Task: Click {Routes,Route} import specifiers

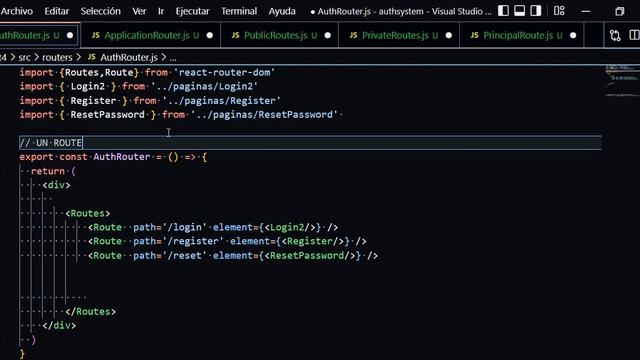Action: tap(99, 73)
